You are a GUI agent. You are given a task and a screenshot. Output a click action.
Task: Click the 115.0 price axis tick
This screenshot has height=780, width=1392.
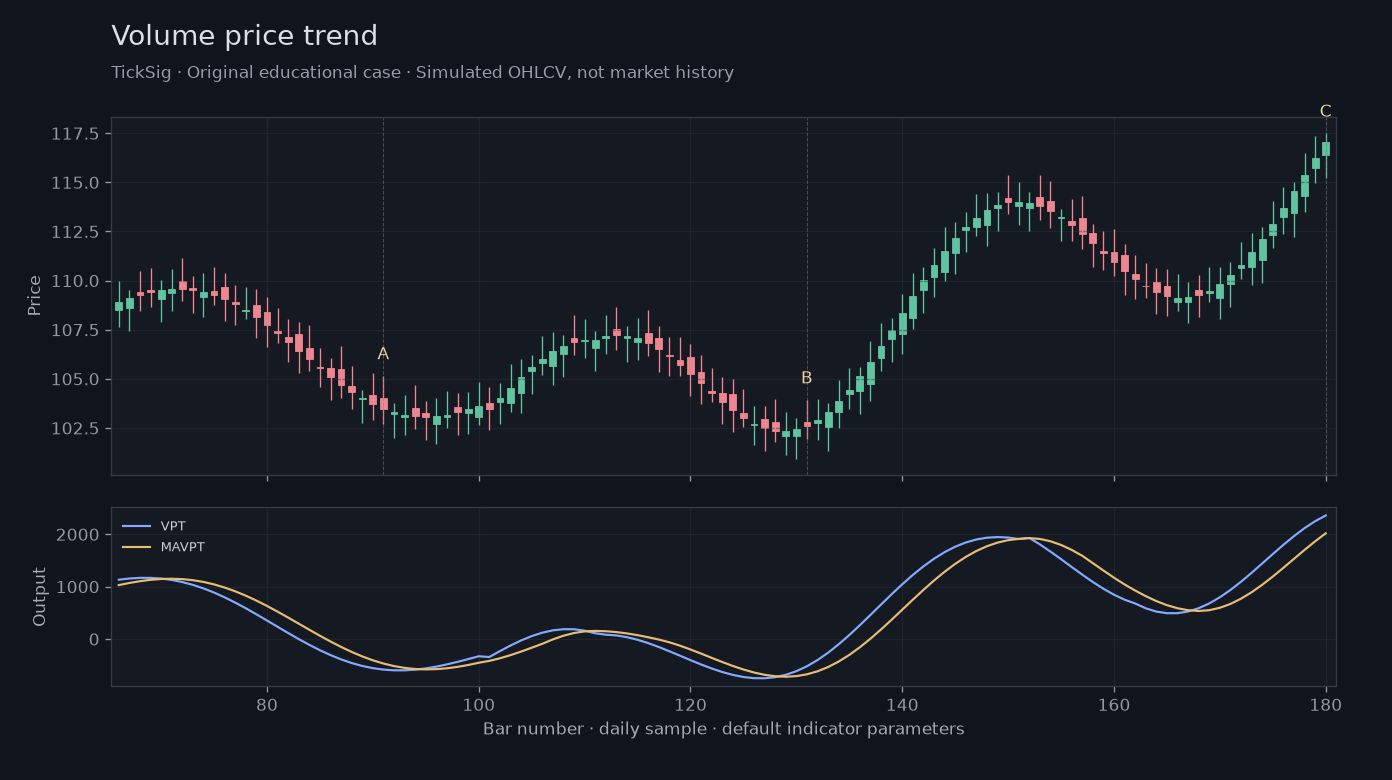pyautogui.click(x=76, y=183)
